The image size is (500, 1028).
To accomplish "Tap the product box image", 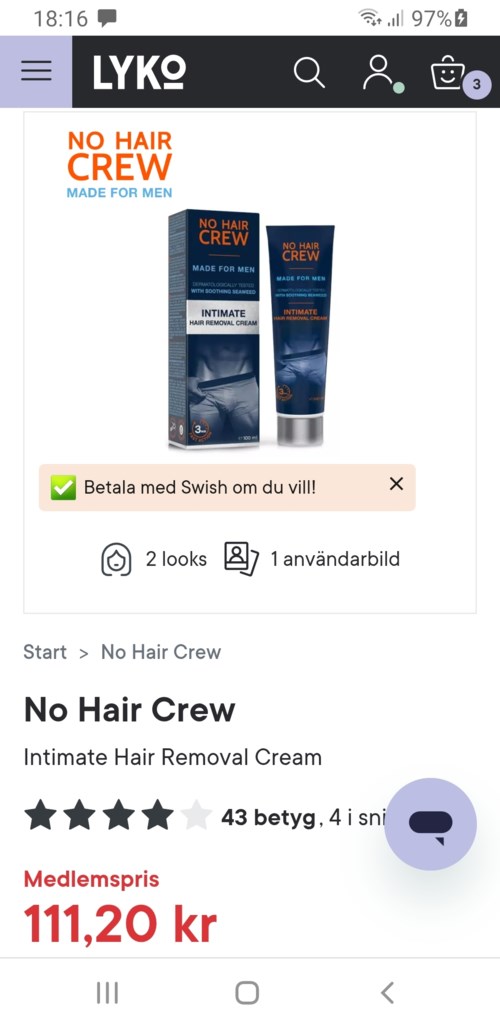I will (214, 329).
